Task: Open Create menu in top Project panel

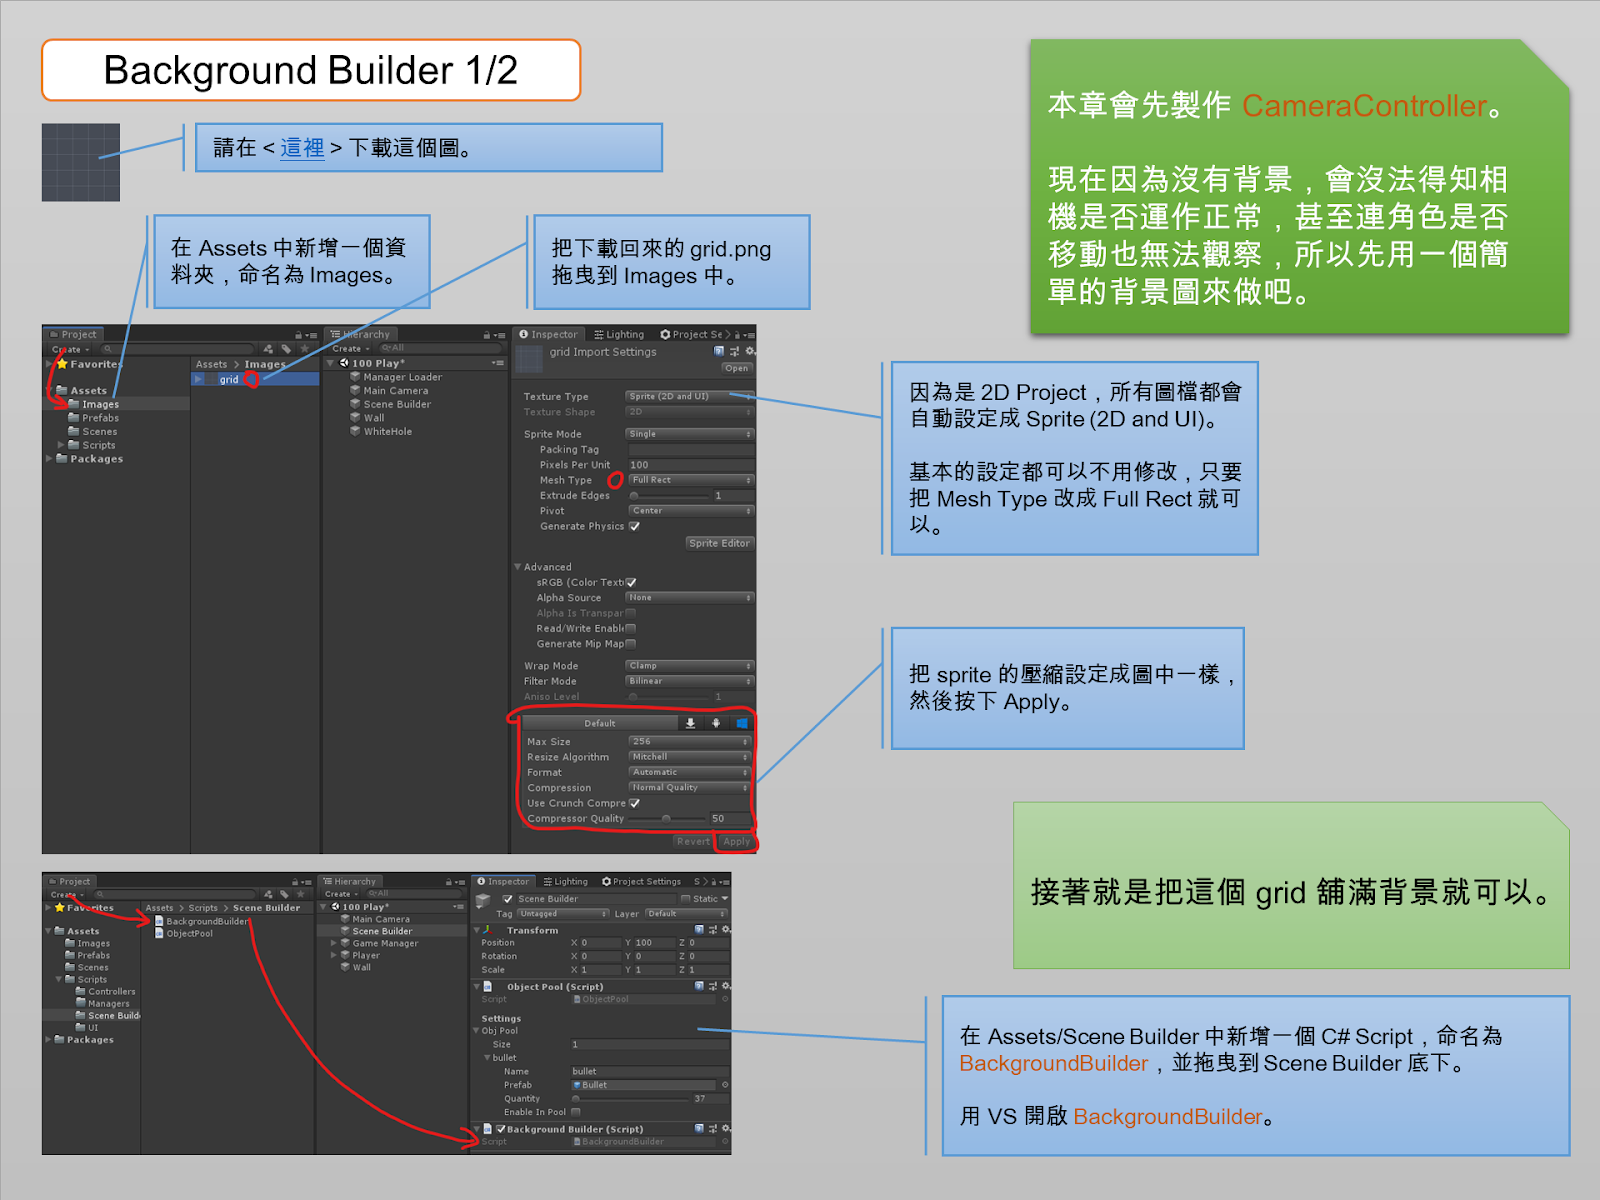Action: coord(70,350)
